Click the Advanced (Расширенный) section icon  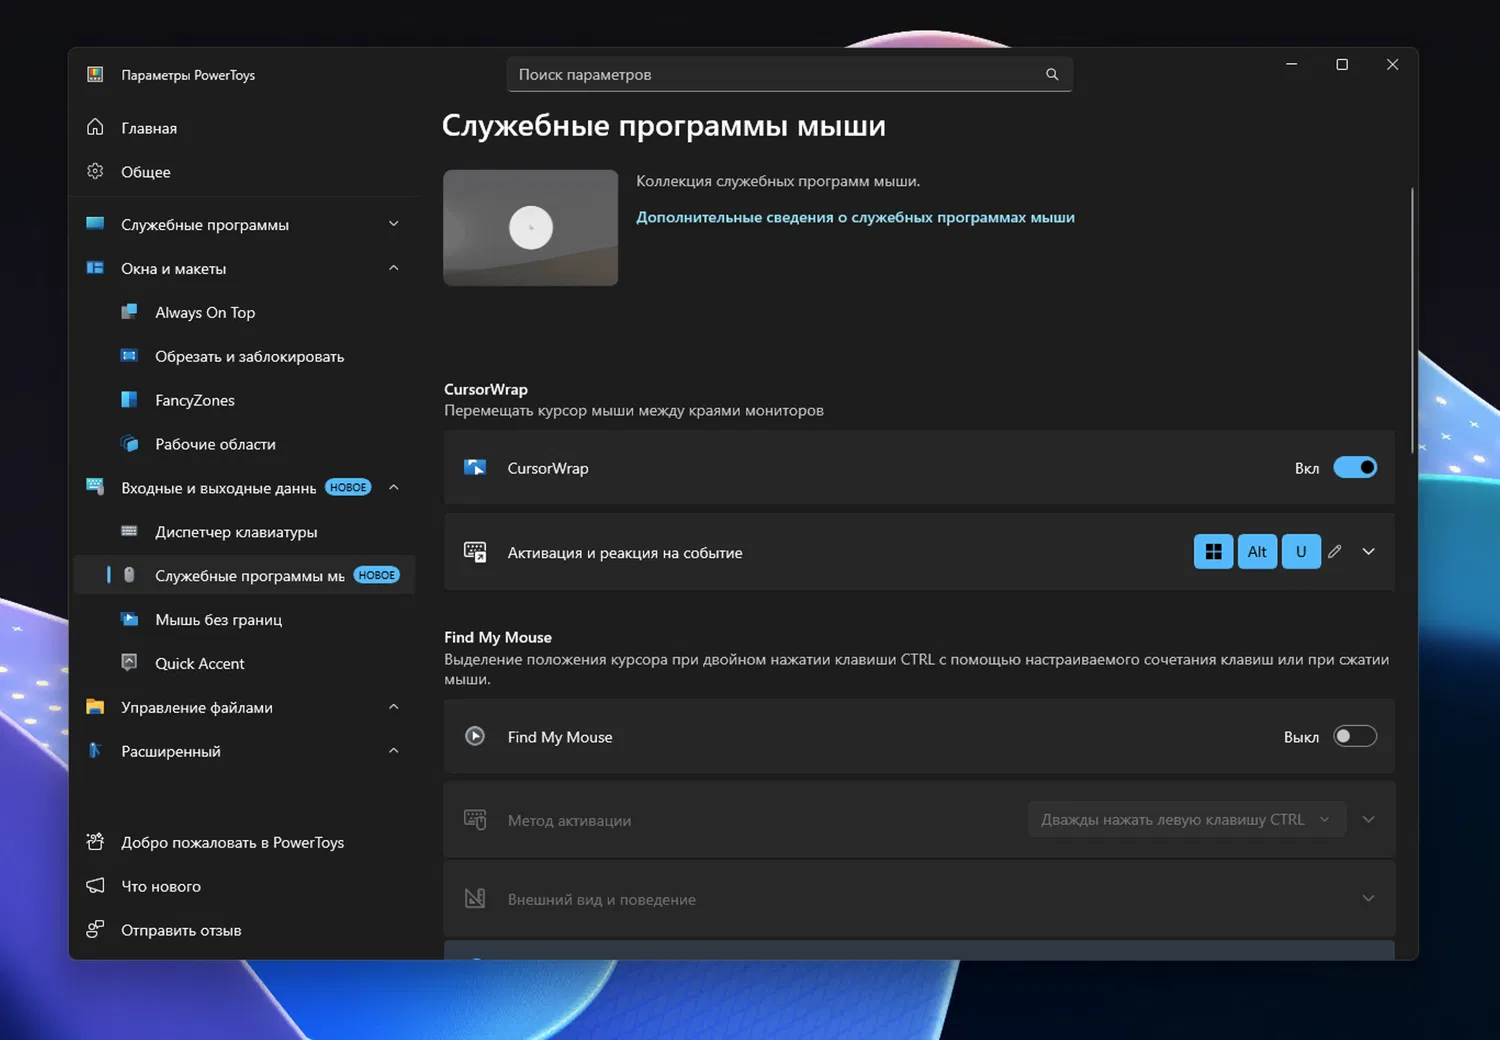pos(95,750)
